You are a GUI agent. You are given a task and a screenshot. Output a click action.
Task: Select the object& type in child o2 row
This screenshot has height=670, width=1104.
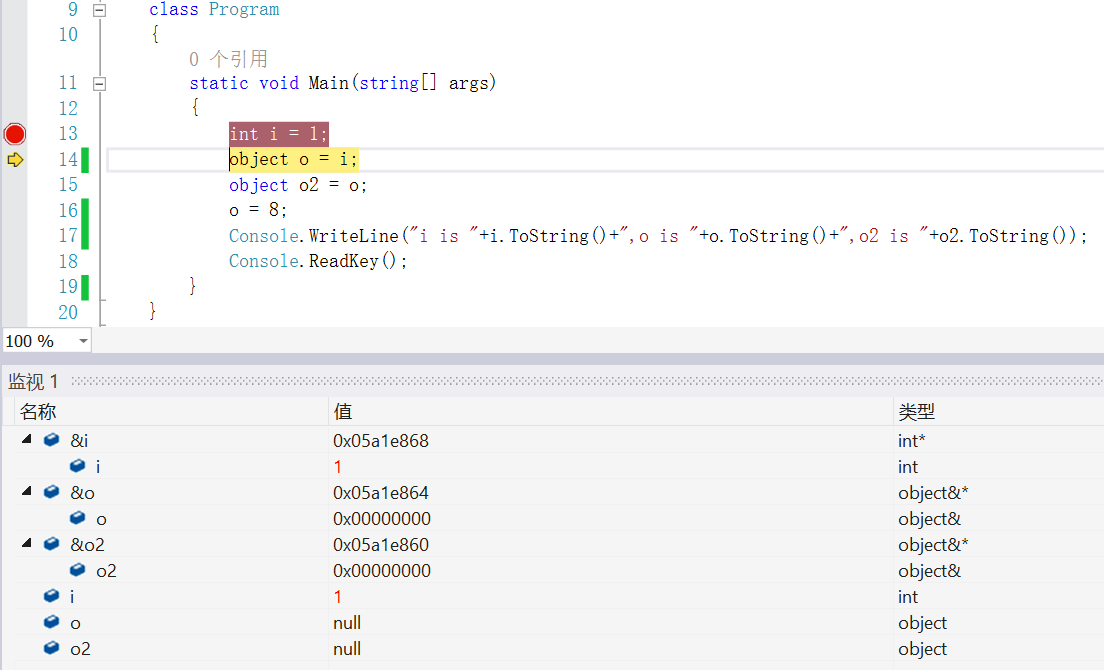[x=929, y=571]
